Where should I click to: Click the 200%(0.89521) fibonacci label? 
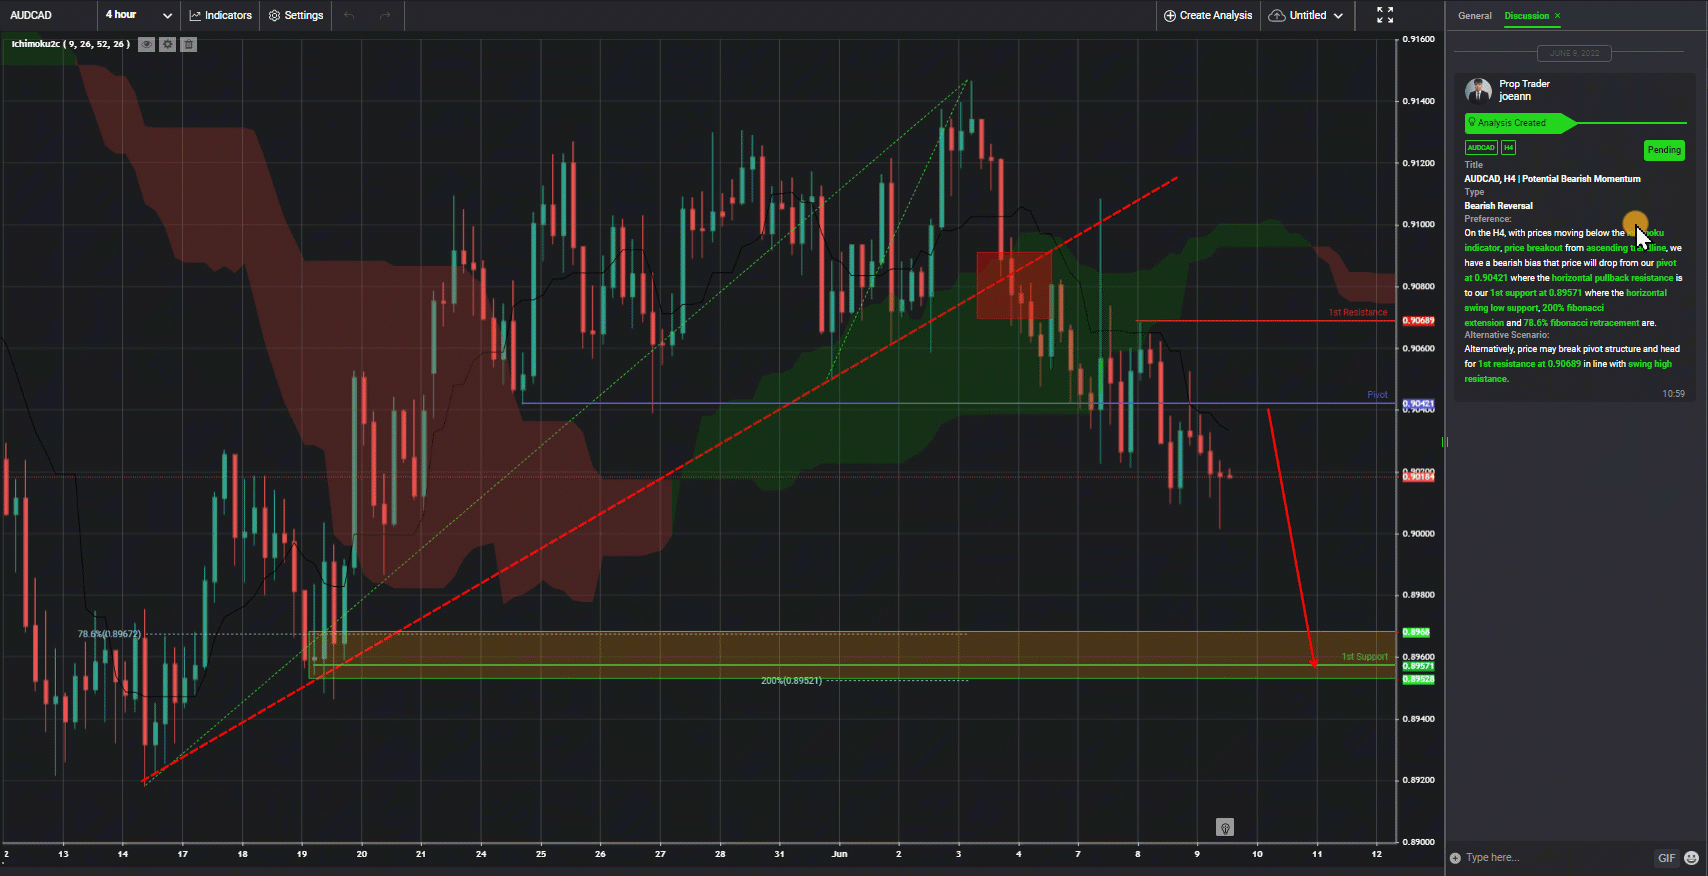[791, 681]
